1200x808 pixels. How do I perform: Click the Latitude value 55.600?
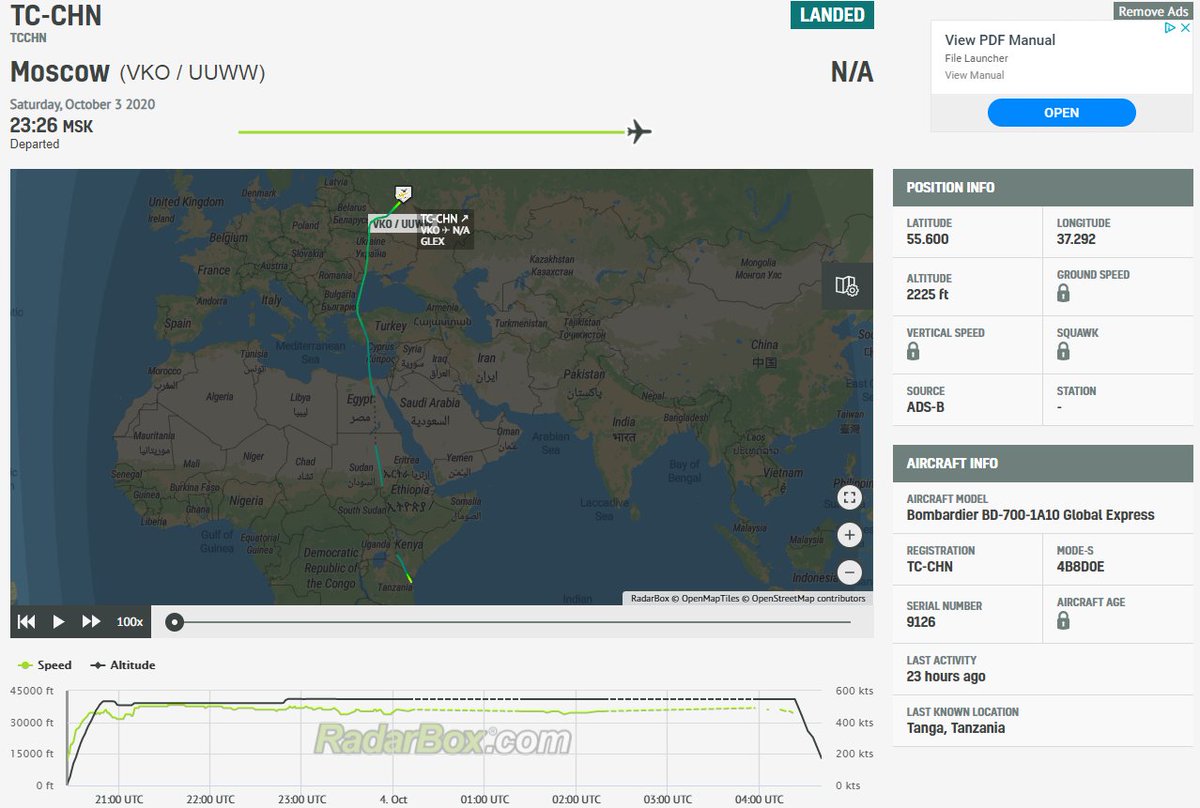(x=927, y=239)
